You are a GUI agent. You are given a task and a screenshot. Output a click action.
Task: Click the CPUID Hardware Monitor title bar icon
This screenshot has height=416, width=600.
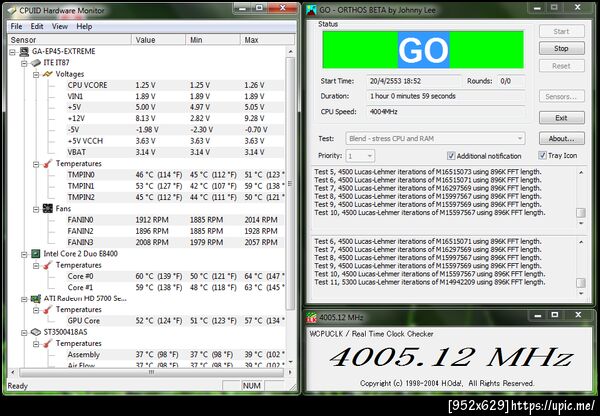click(13, 11)
